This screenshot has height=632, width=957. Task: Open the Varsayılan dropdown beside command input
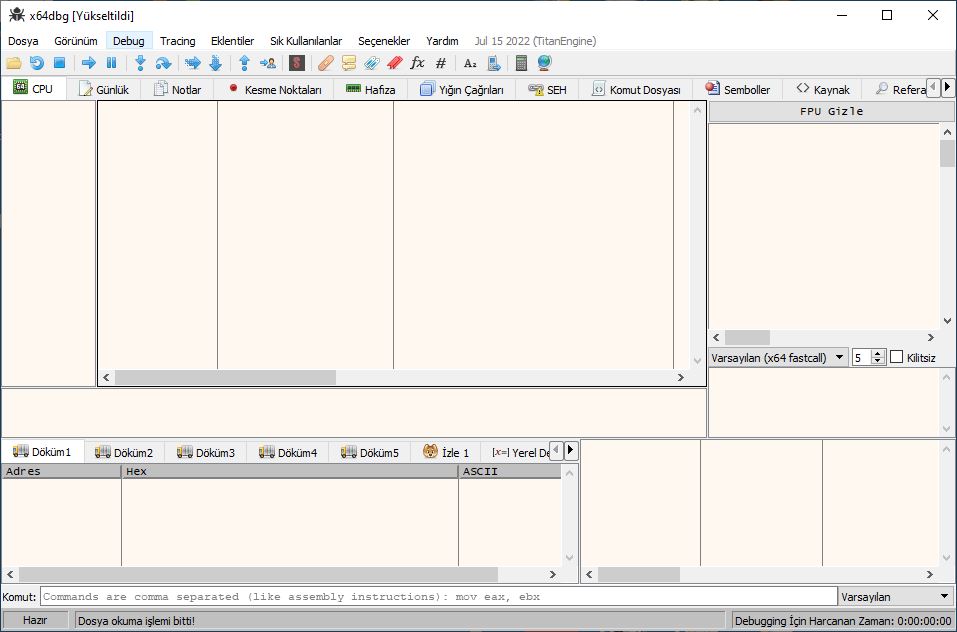pyautogui.click(x=896, y=597)
